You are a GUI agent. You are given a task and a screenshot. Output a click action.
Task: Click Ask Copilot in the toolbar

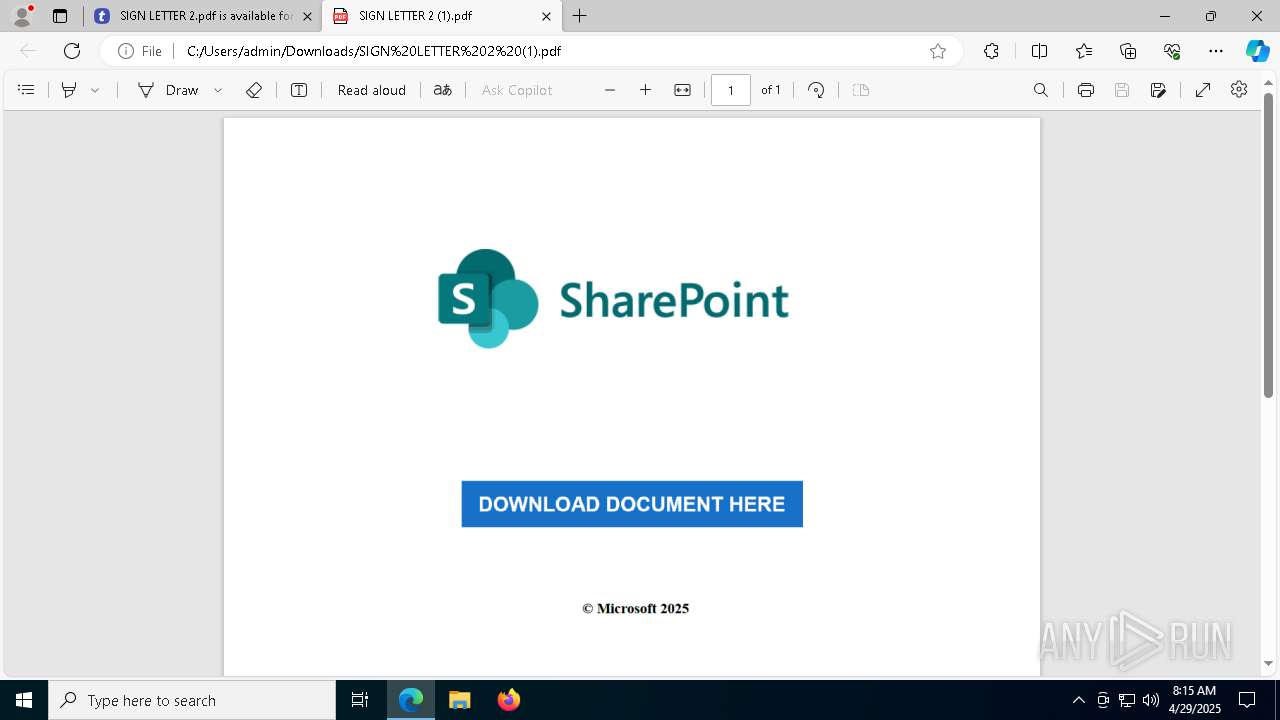pos(517,90)
